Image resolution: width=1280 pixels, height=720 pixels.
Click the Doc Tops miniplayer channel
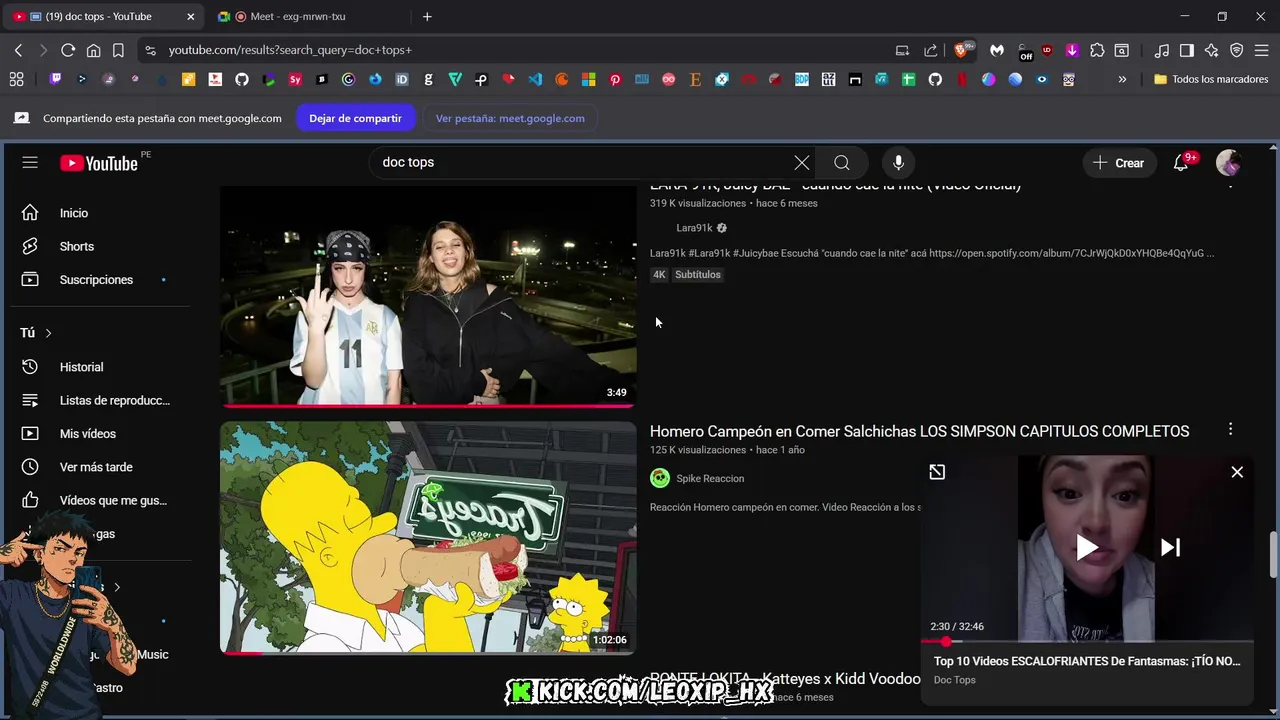(955, 680)
